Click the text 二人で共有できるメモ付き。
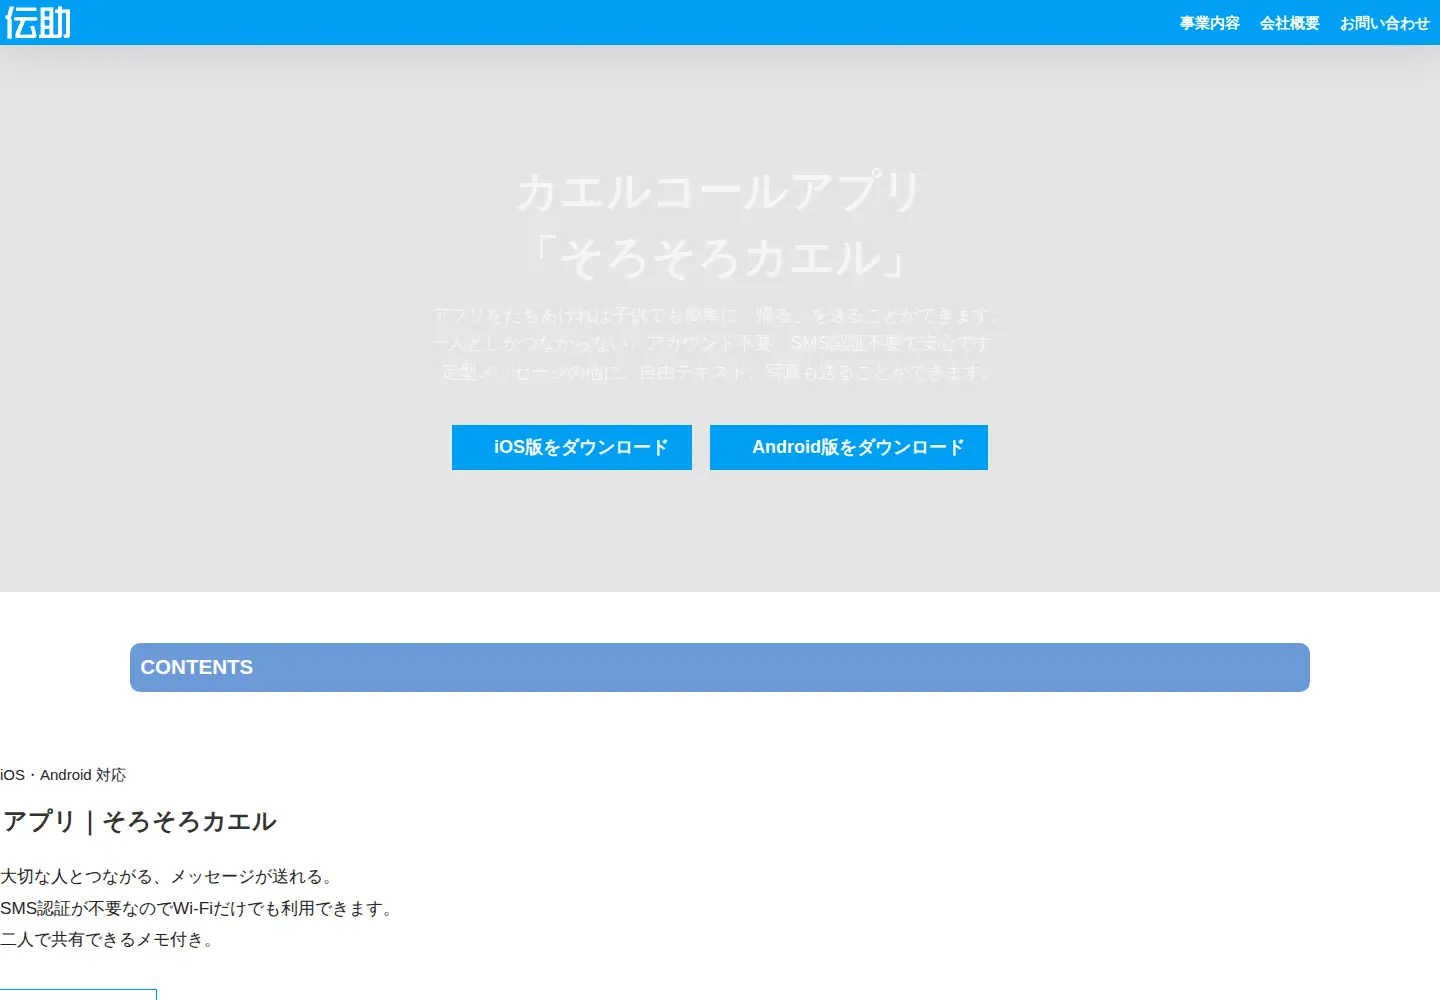 pos(107,940)
